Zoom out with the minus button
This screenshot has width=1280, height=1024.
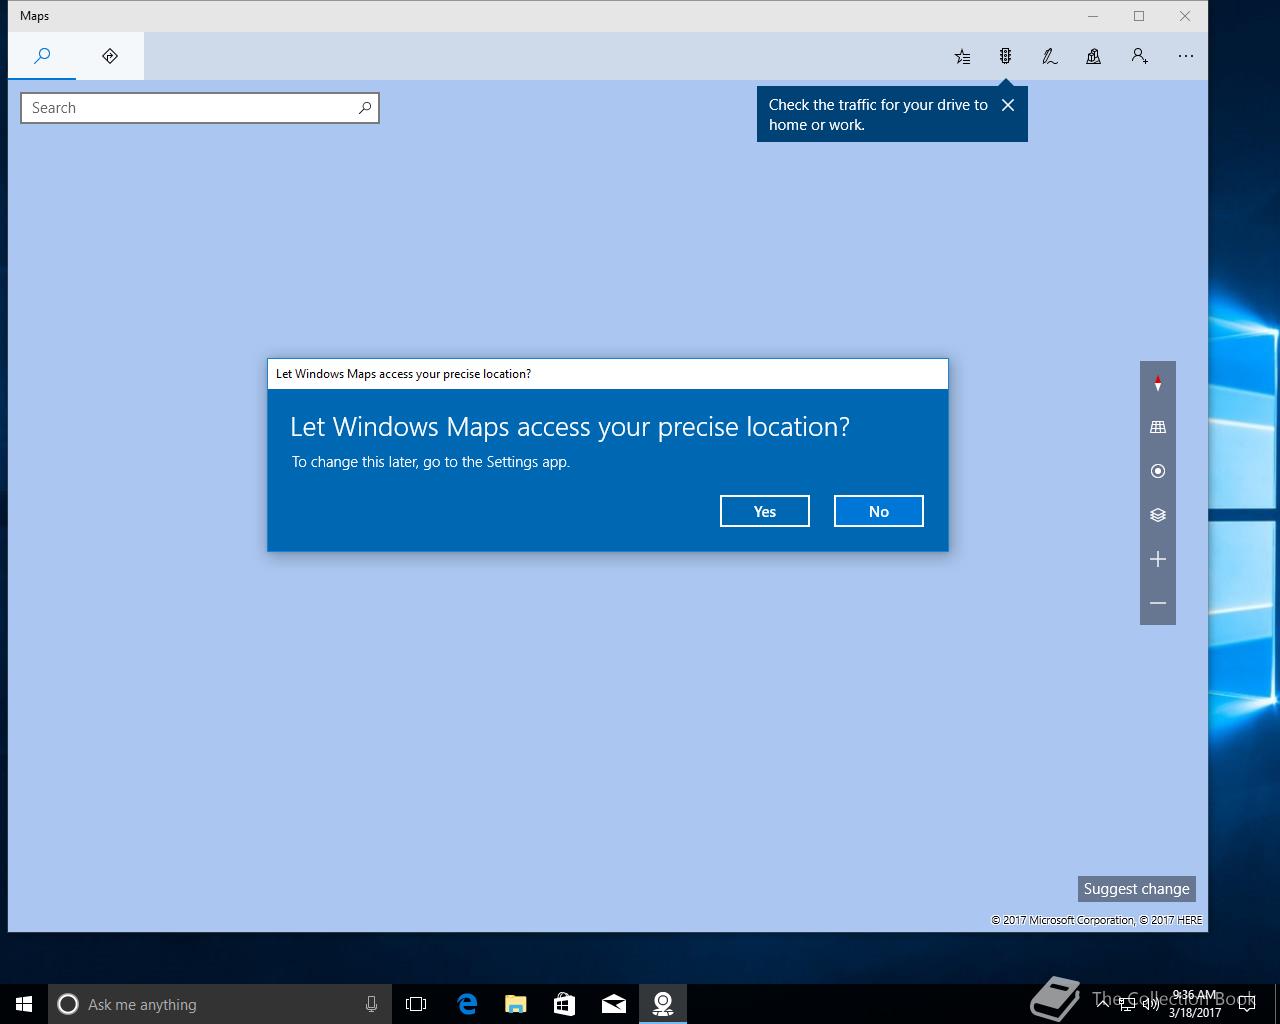tap(1158, 603)
